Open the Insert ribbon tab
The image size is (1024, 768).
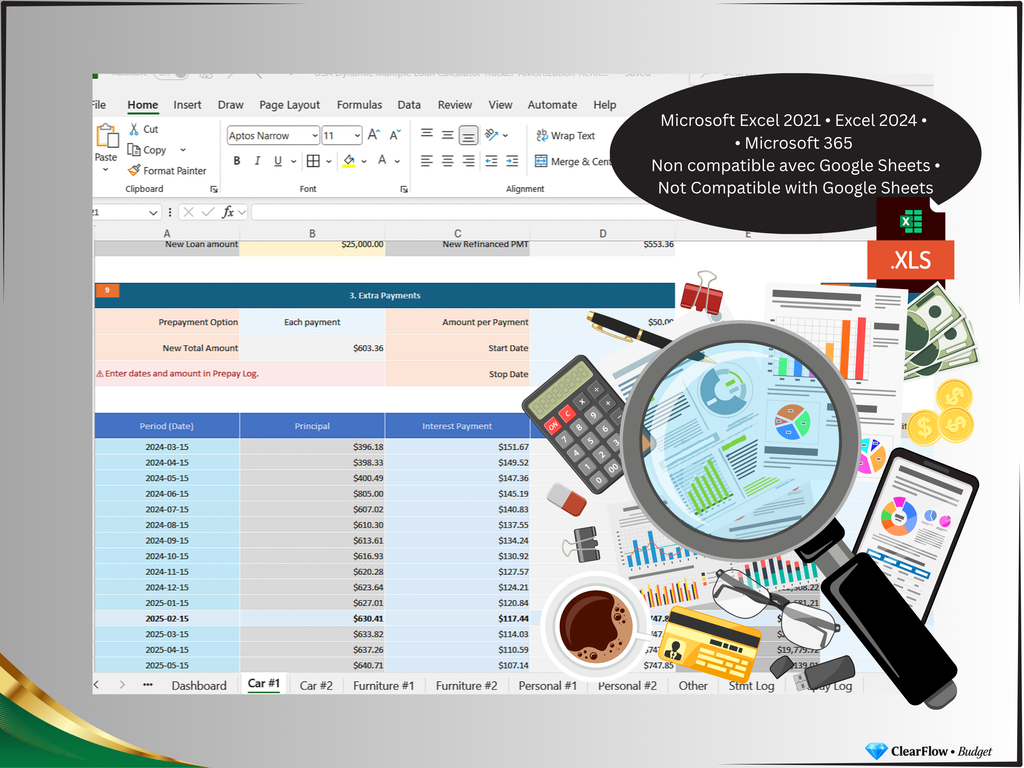(187, 104)
